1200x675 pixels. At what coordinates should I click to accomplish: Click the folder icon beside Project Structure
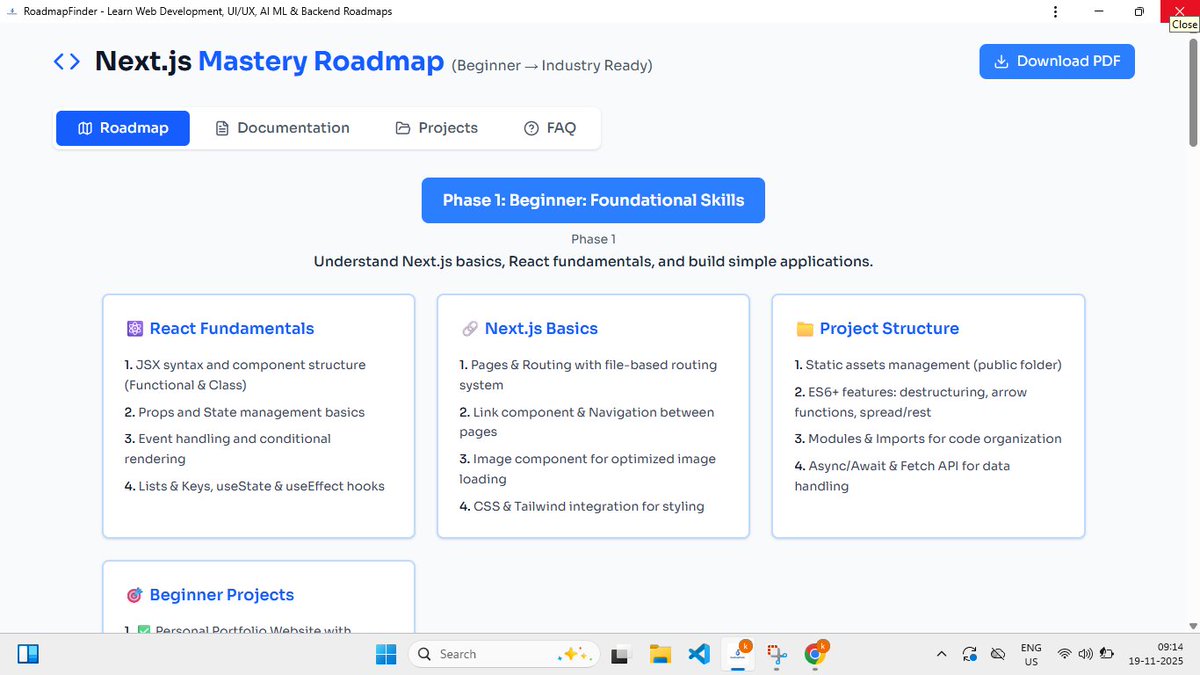(x=804, y=329)
